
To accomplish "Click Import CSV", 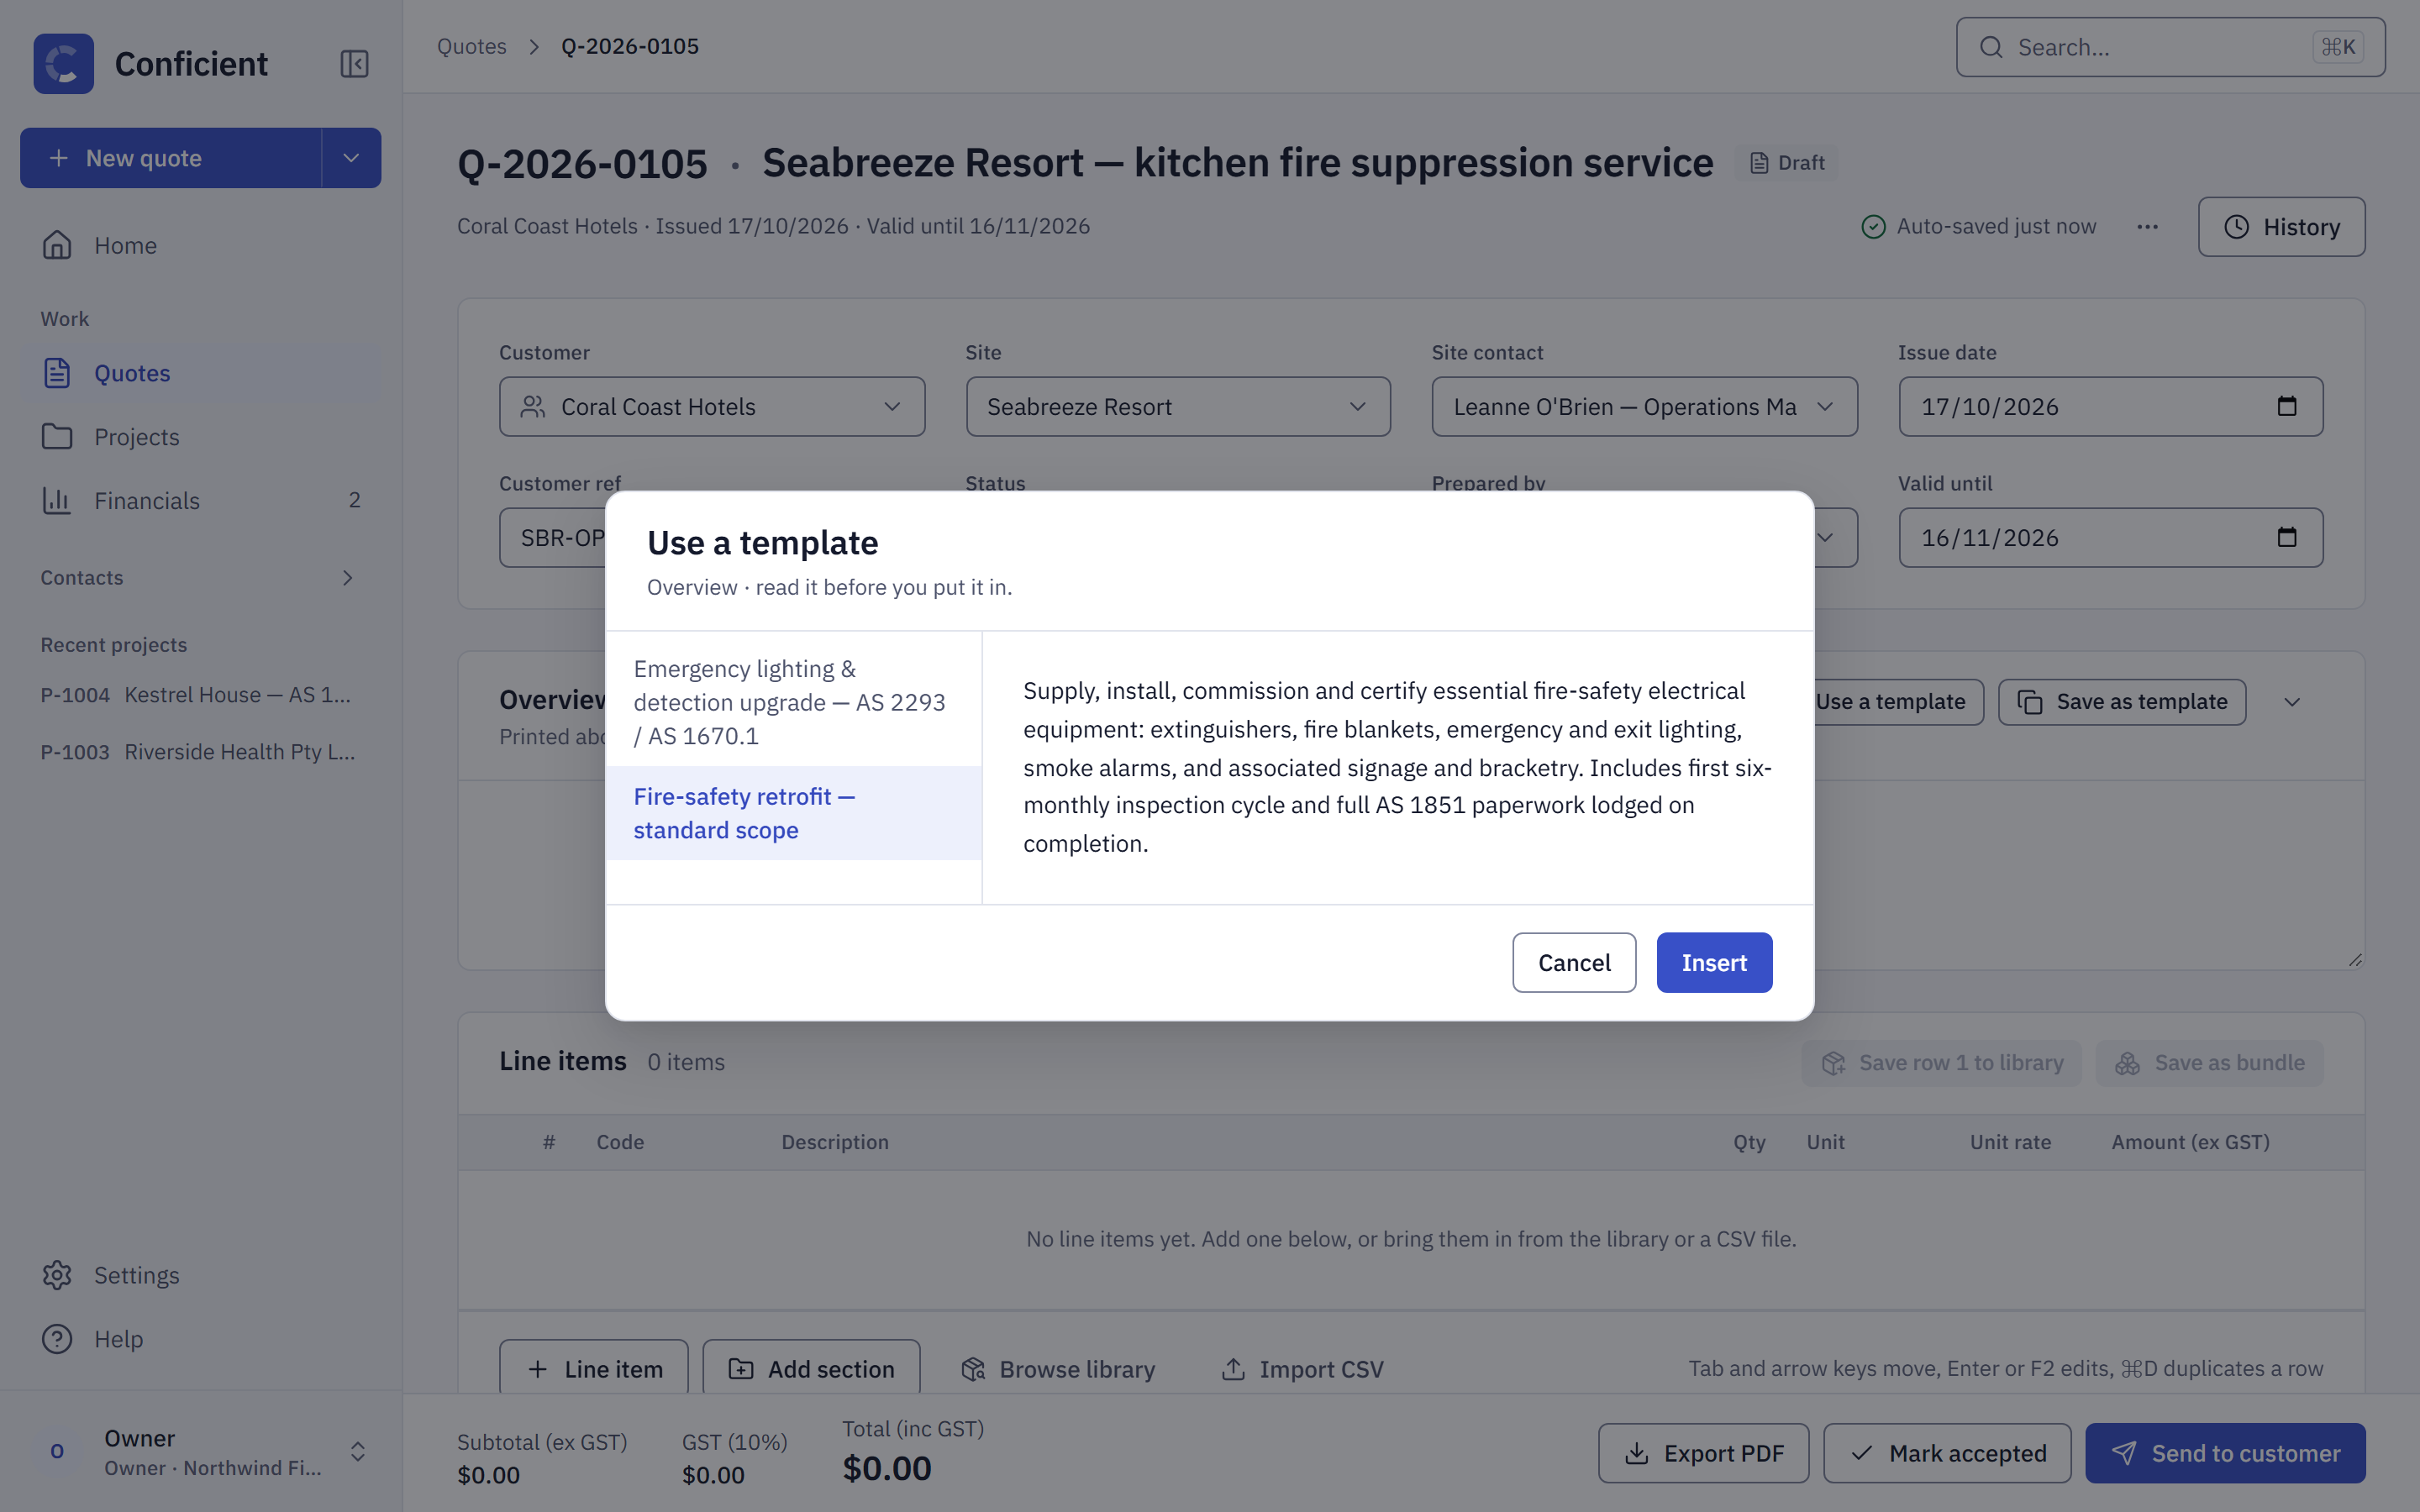I will pos(1302,1368).
